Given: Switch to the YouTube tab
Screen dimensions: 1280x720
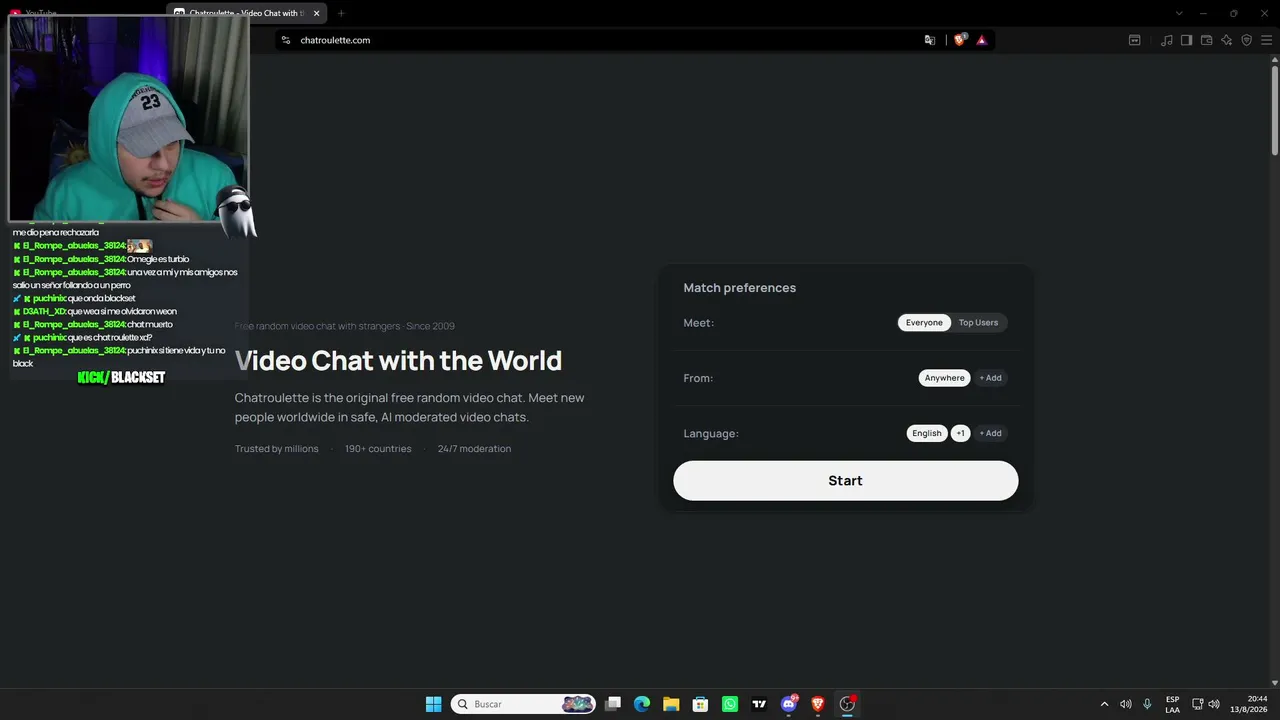Looking at the screenshot, I should click(x=40, y=13).
